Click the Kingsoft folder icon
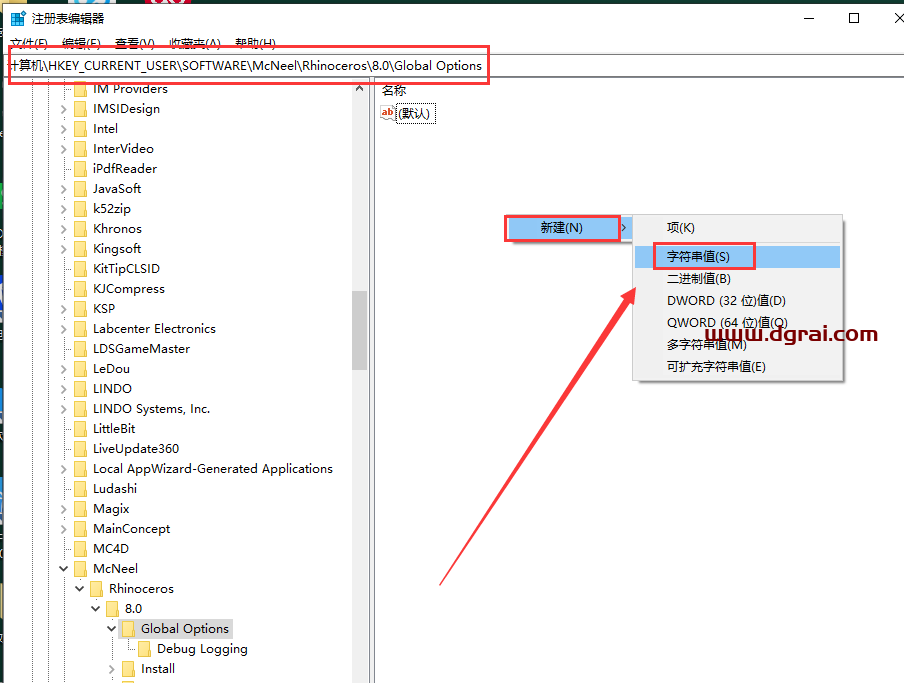Screen dimensions: 904x683 81,249
